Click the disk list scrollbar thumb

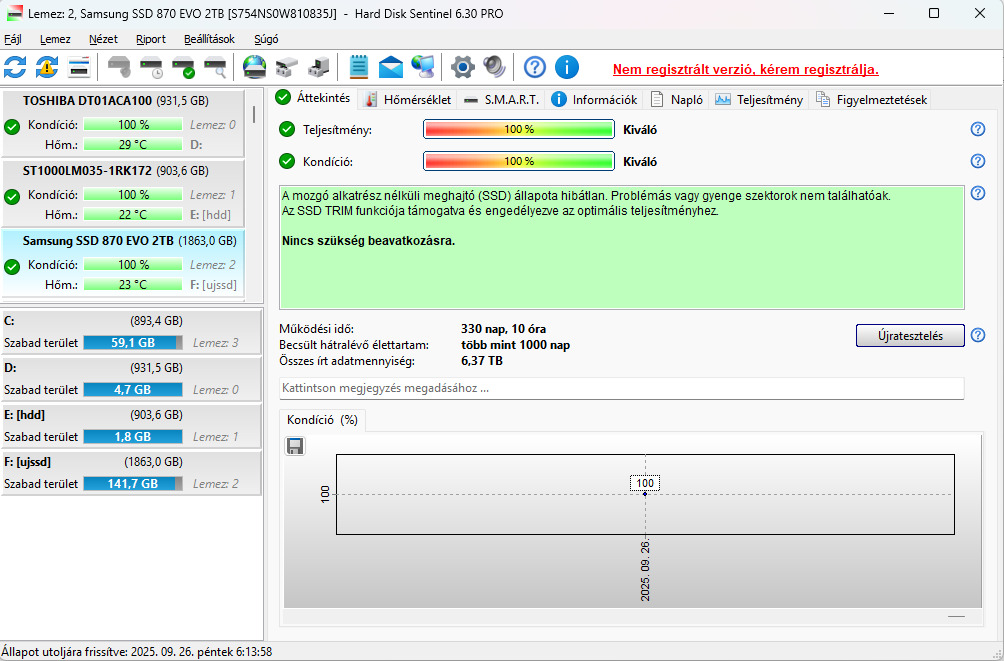click(x=254, y=115)
